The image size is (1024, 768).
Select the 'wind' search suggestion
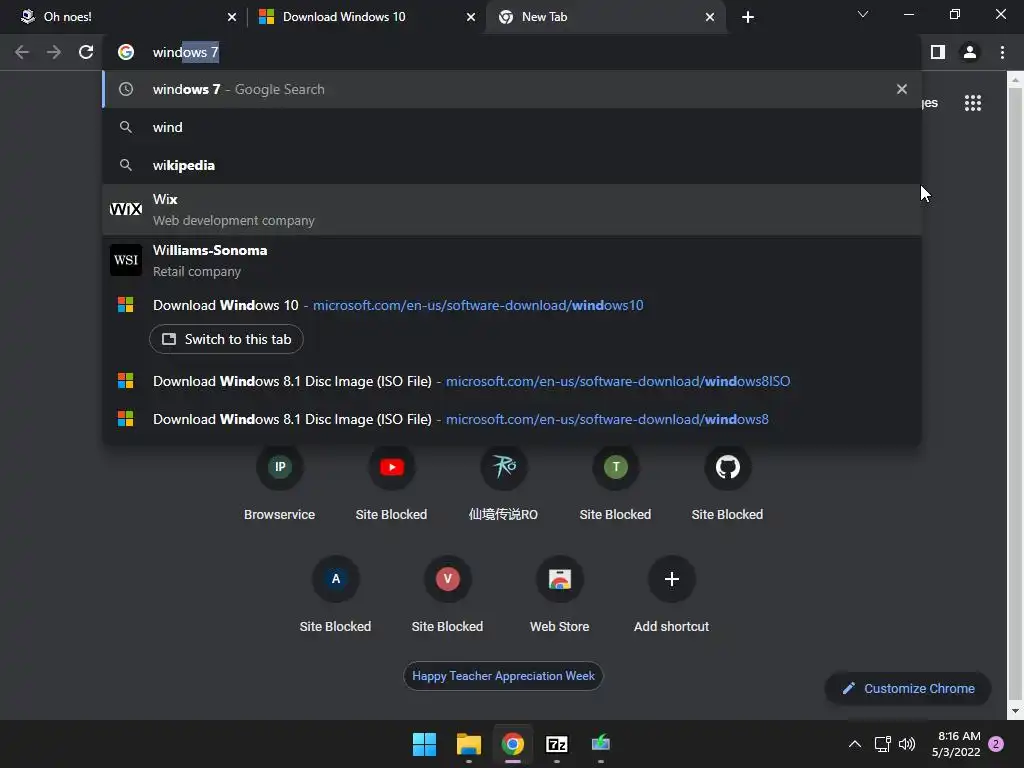pos(512,127)
